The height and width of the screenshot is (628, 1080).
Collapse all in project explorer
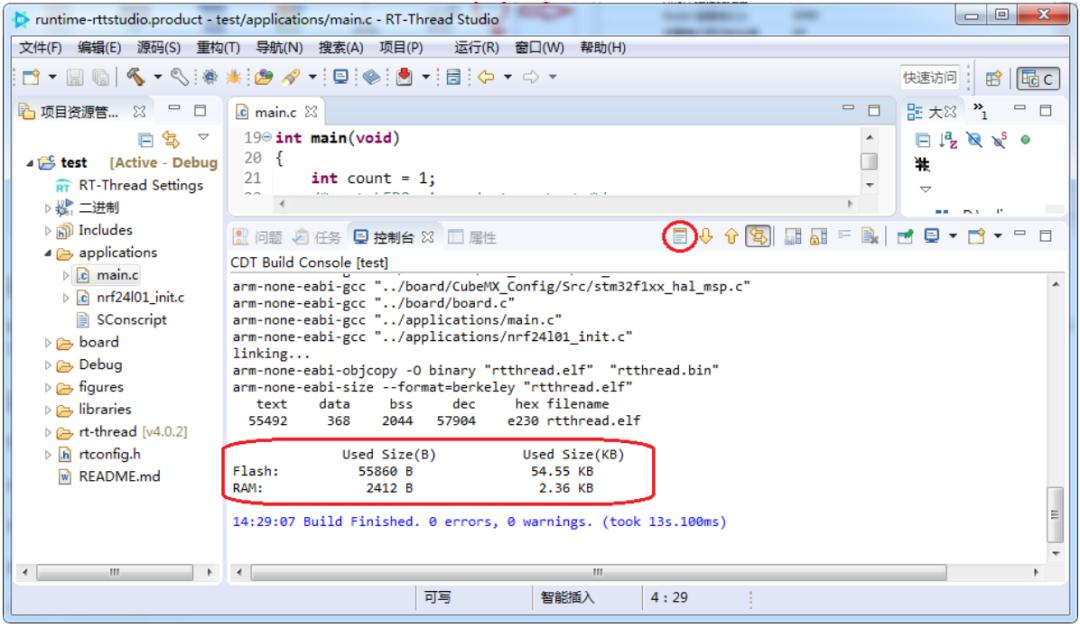click(145, 140)
